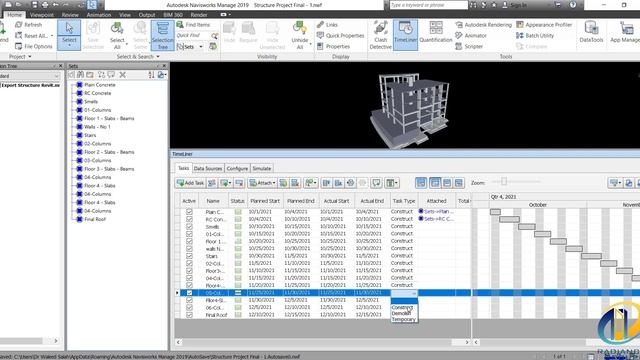Click Add Task in TimeLiner
The width and height of the screenshot is (640, 360).
pyautogui.click(x=190, y=183)
